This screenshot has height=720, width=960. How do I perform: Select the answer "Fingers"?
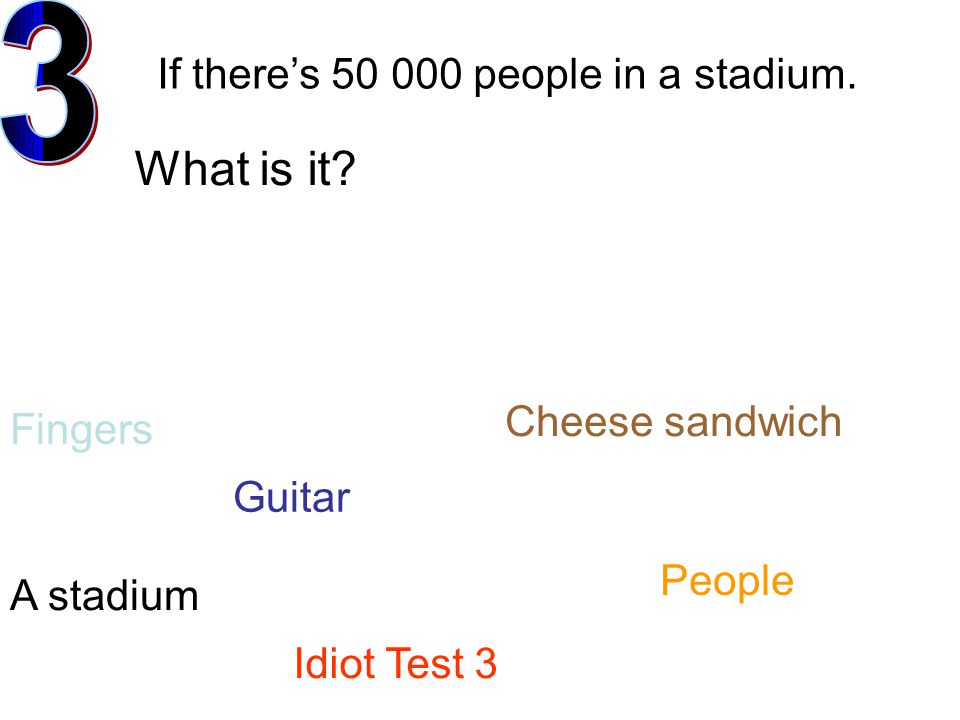click(x=81, y=431)
